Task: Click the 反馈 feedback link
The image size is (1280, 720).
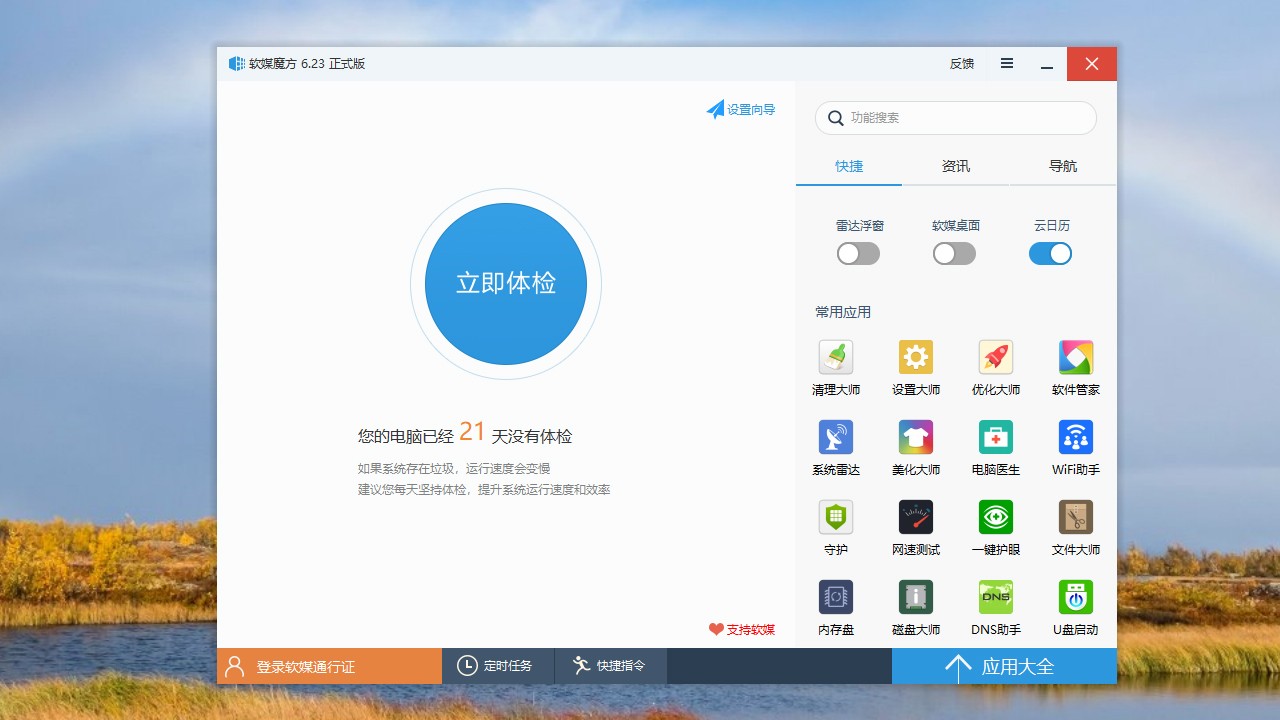Action: click(962, 64)
